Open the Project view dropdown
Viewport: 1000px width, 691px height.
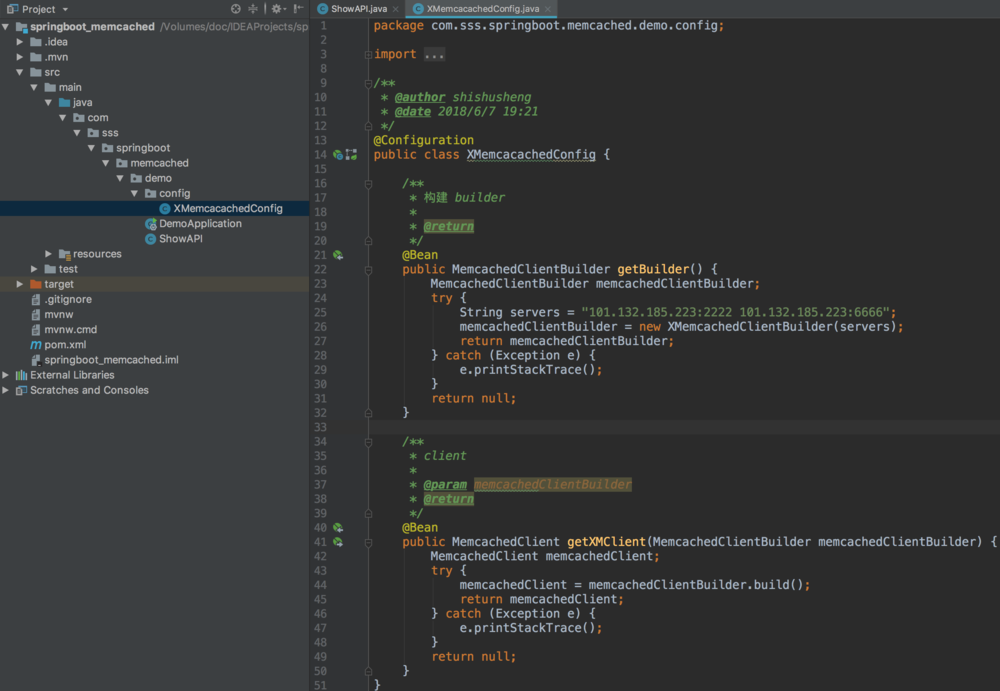coord(65,9)
